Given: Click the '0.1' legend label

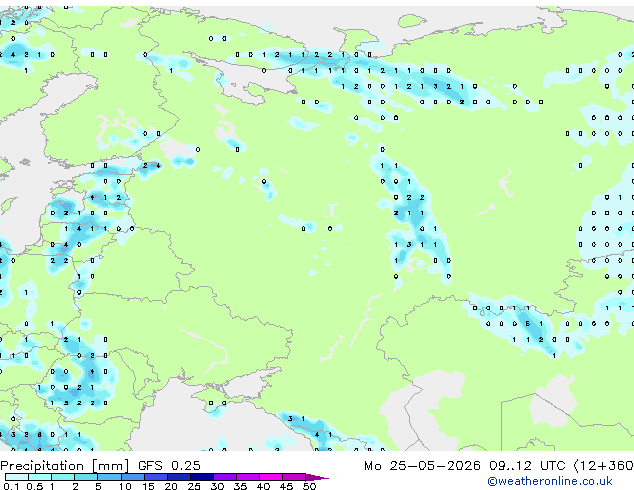Looking at the screenshot, I should (x=11, y=486).
